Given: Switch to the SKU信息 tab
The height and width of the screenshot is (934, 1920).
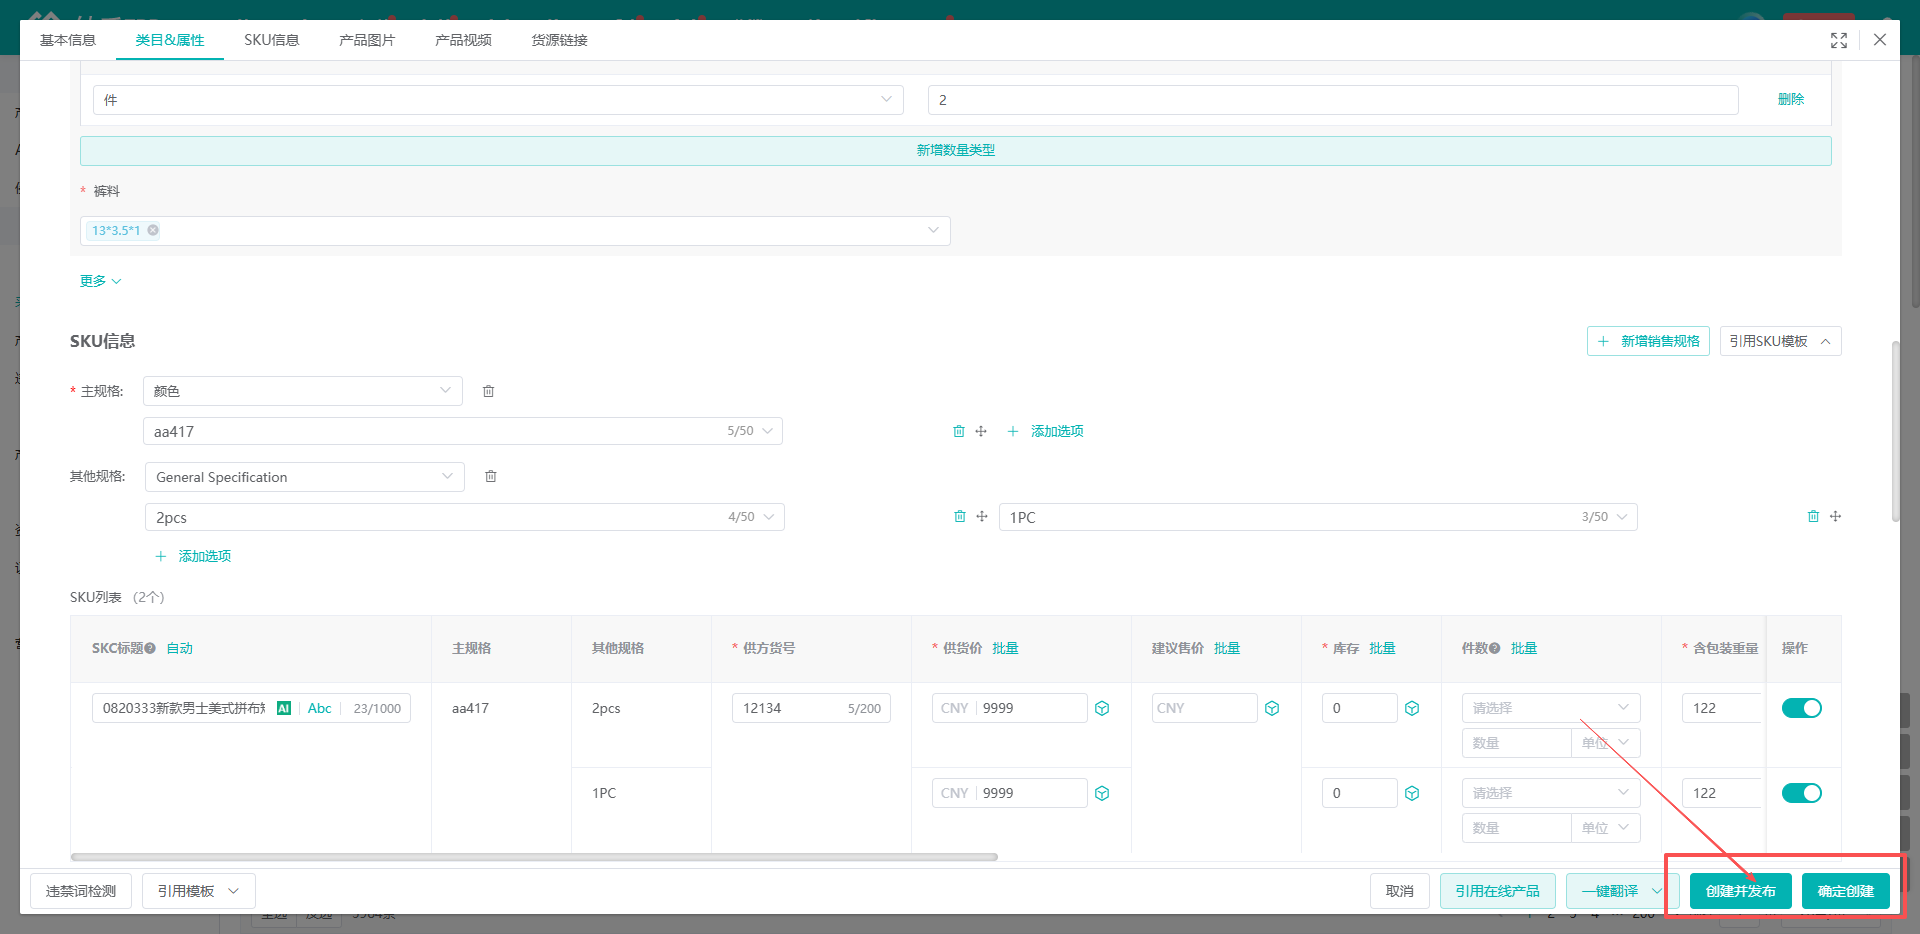Looking at the screenshot, I should [272, 40].
